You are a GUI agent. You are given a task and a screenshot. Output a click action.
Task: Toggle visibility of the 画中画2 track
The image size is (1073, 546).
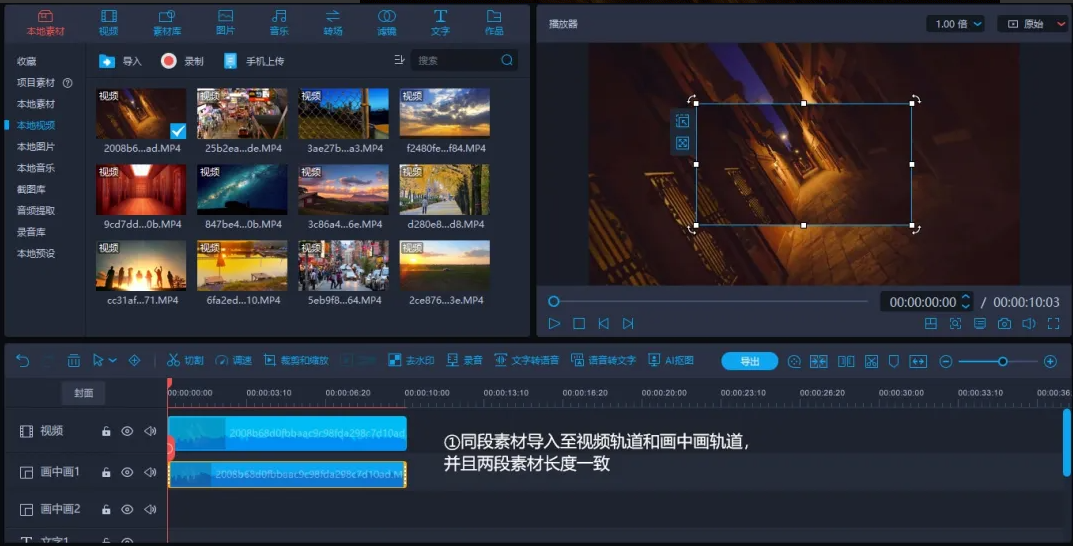(x=127, y=509)
